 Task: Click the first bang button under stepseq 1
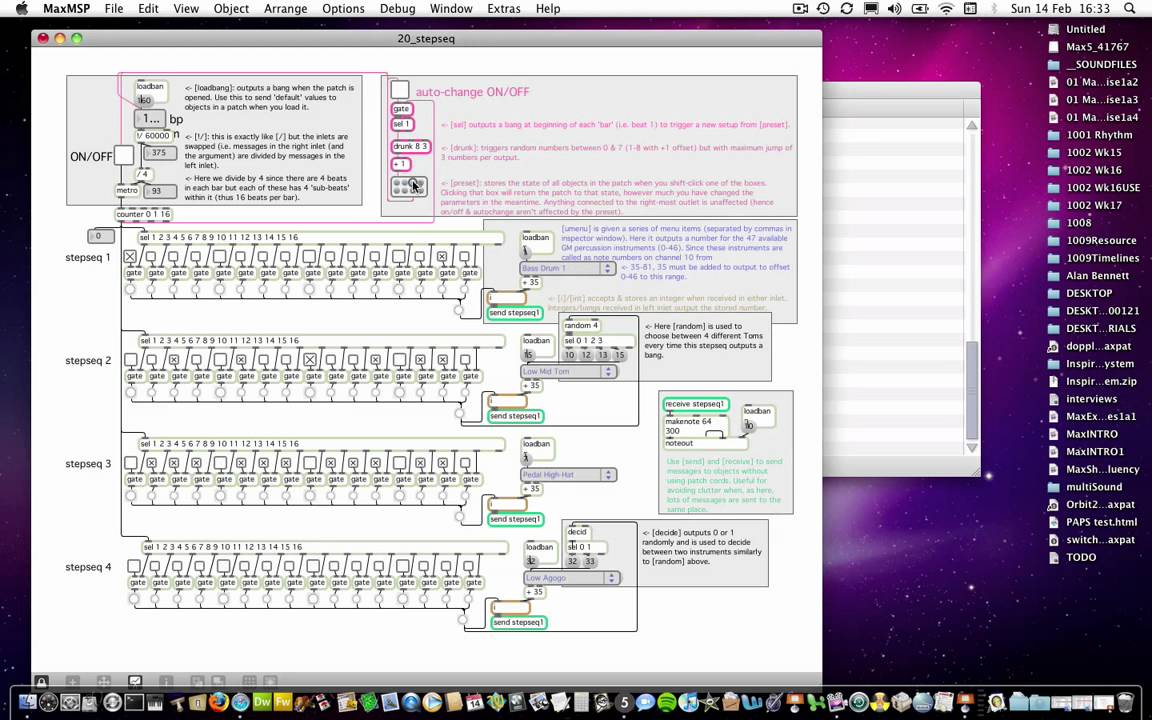130,289
